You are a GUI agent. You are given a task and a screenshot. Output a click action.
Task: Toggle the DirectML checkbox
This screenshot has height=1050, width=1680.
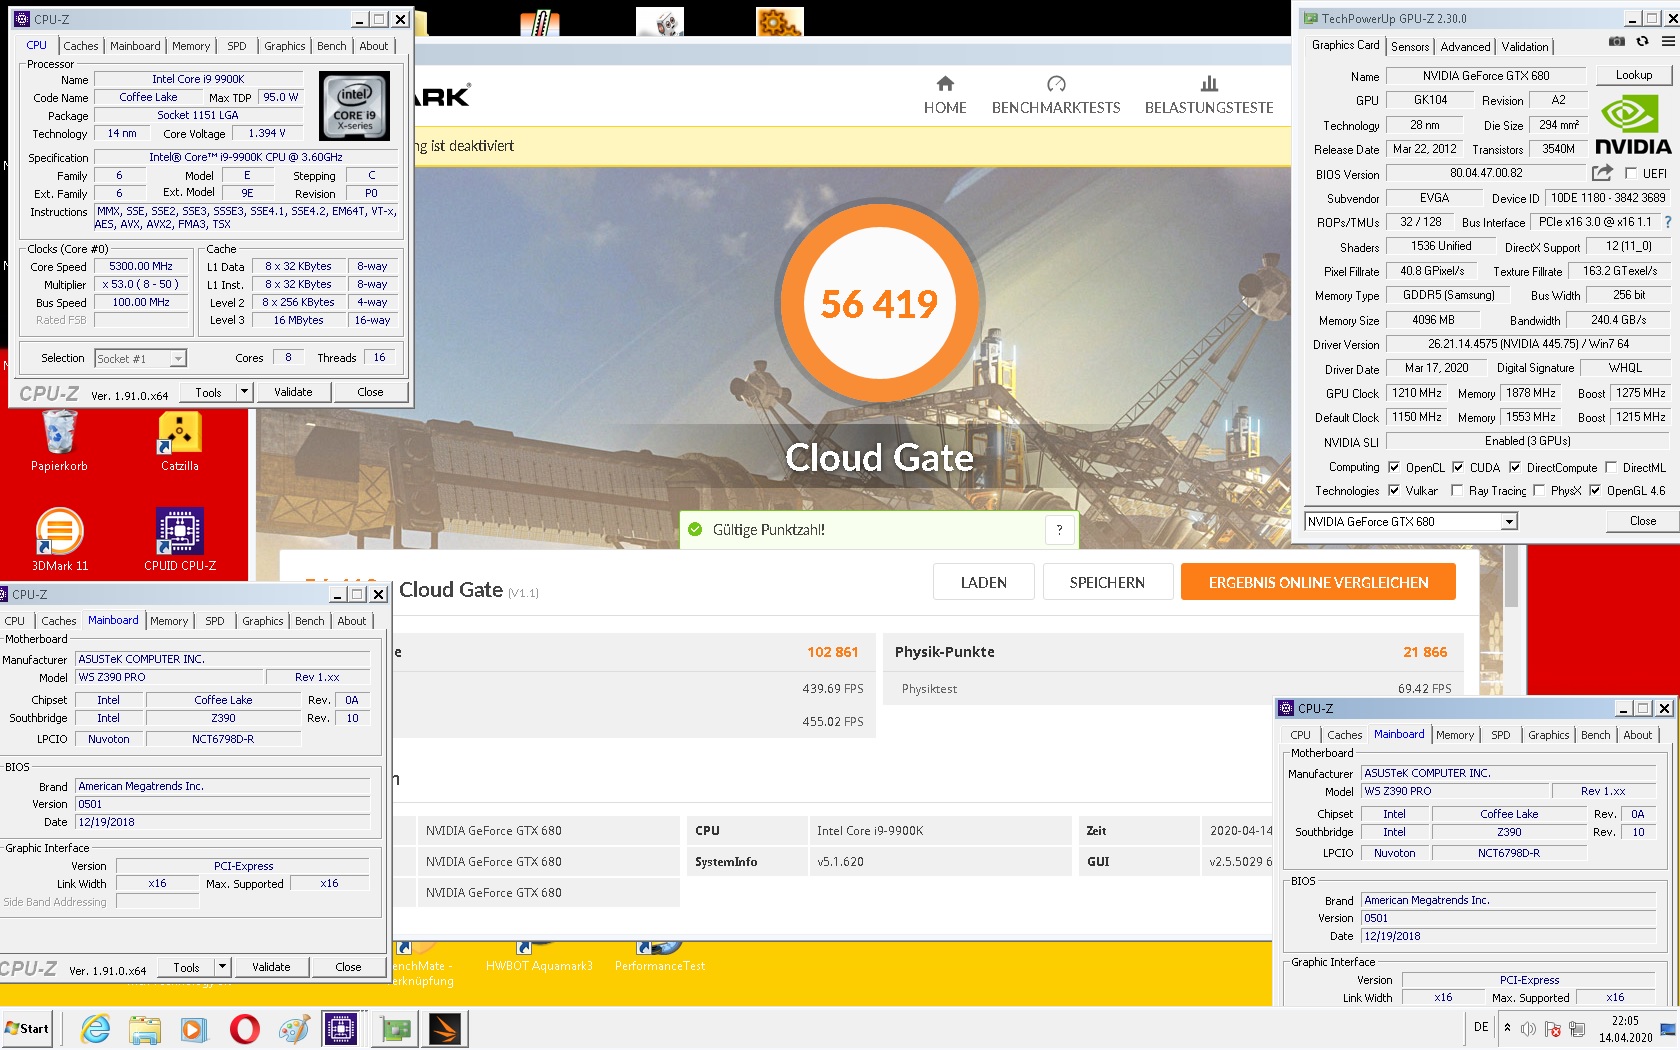[x=1611, y=467]
